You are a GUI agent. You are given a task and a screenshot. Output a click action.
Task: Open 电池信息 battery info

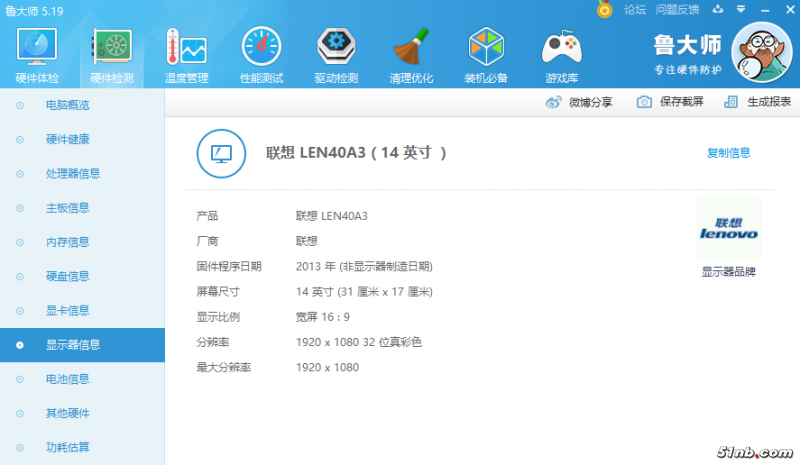tap(67, 379)
